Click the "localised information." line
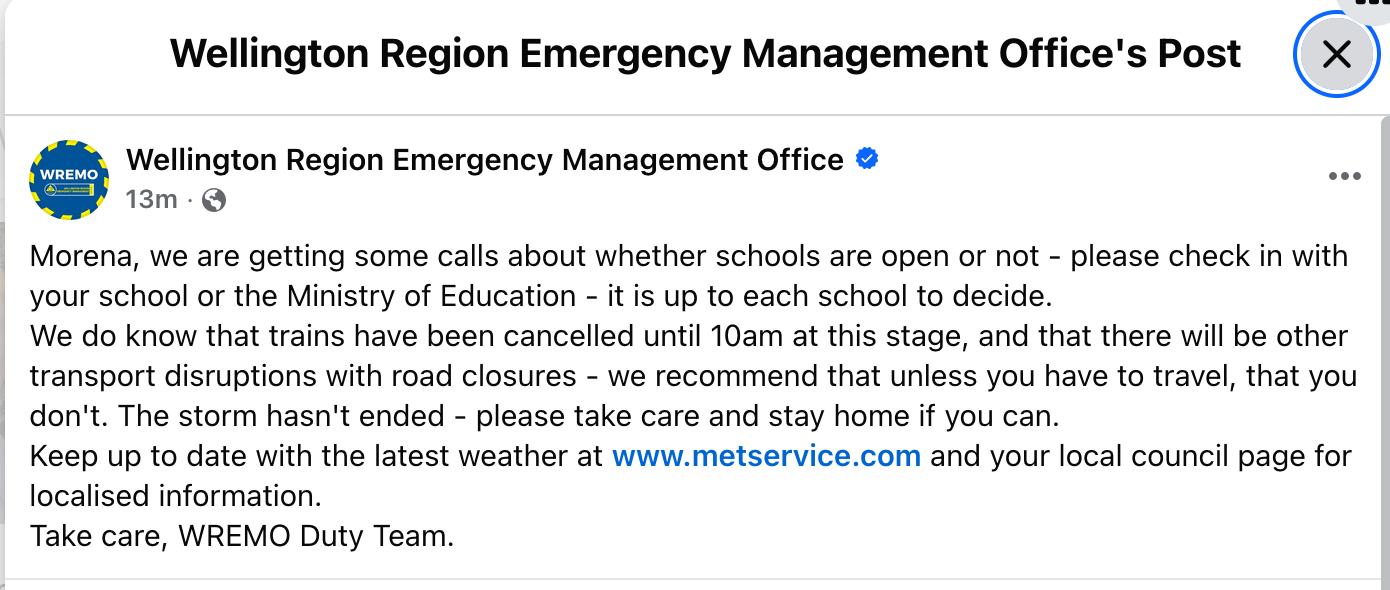 [175, 496]
